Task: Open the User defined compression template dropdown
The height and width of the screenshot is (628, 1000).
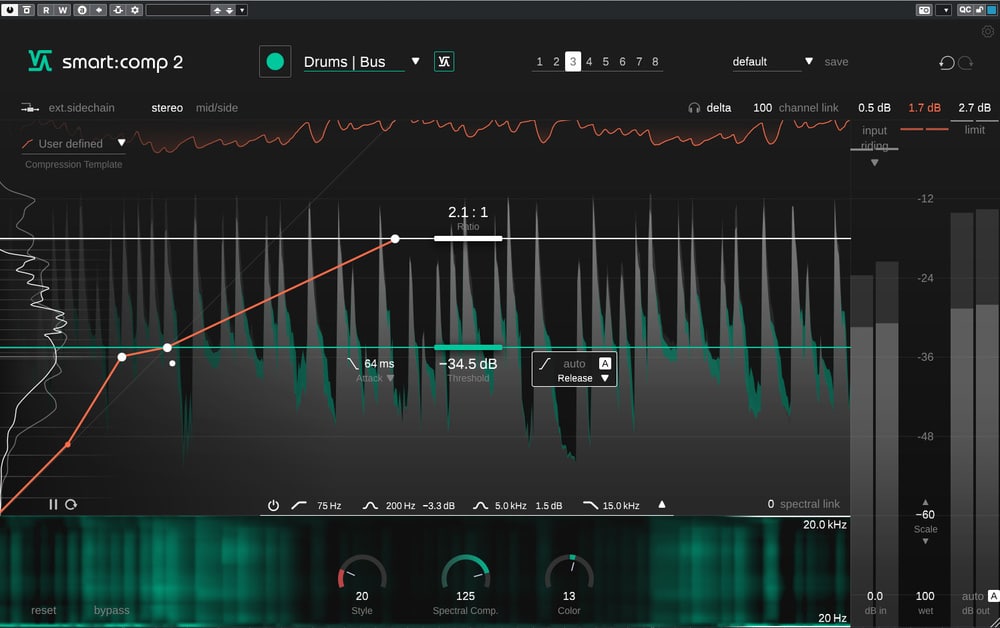Action: [121, 143]
